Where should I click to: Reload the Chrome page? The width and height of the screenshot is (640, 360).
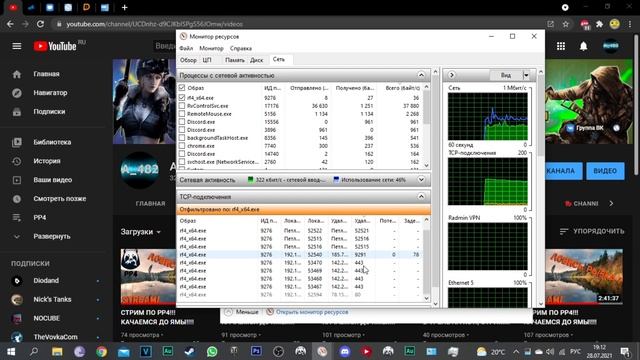point(40,24)
